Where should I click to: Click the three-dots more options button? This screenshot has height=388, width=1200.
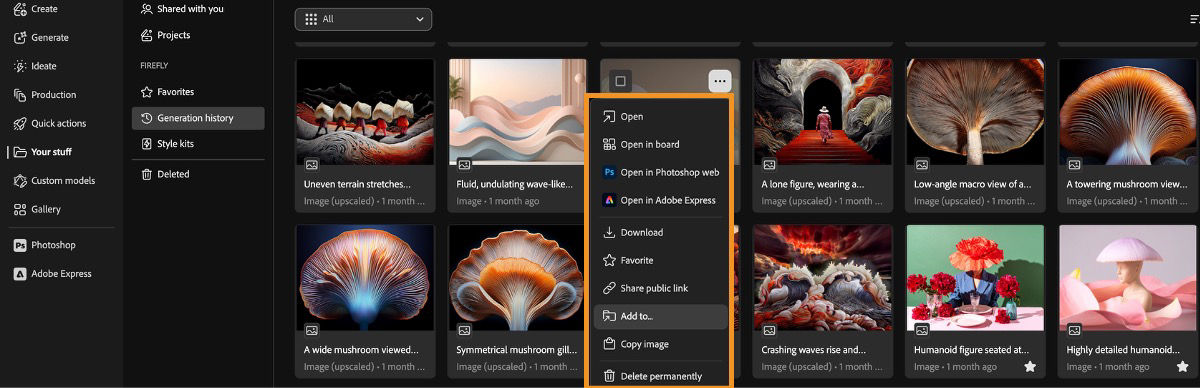pos(720,81)
